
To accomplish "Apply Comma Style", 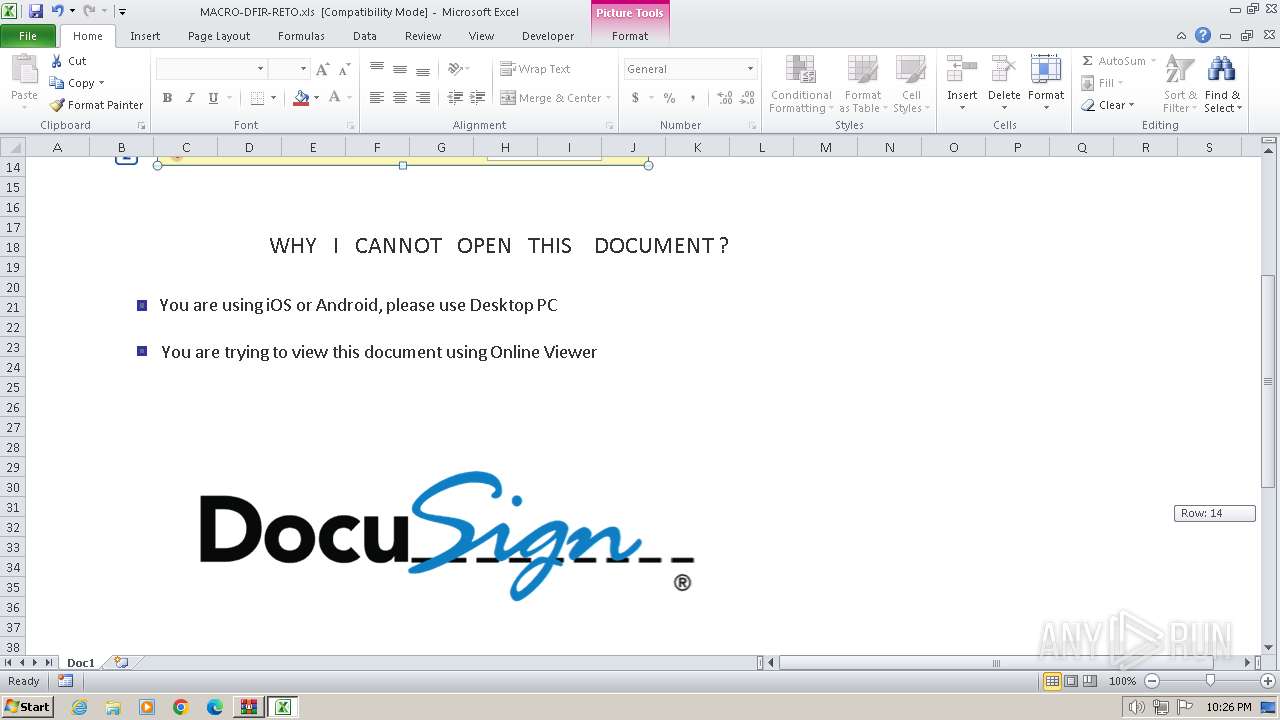I will tap(692, 98).
